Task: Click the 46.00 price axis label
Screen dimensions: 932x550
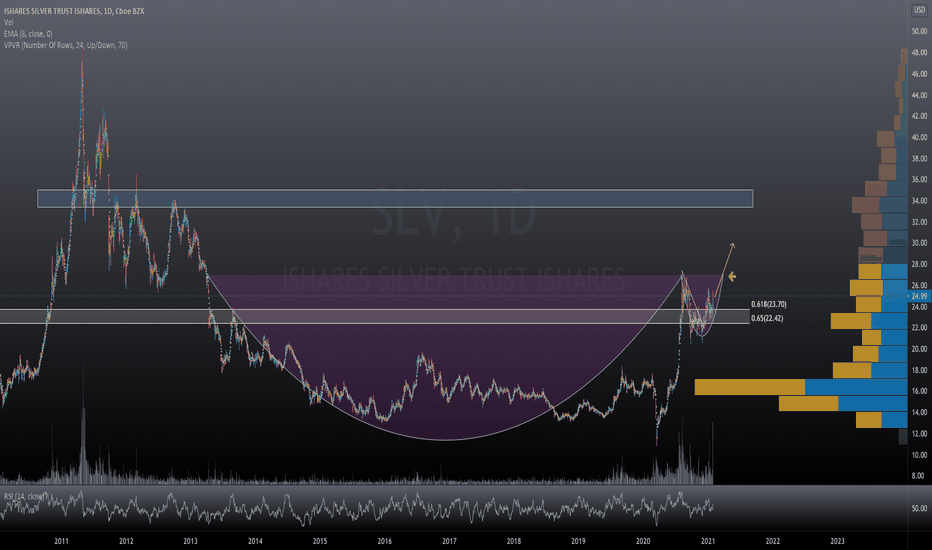Action: [x=919, y=74]
